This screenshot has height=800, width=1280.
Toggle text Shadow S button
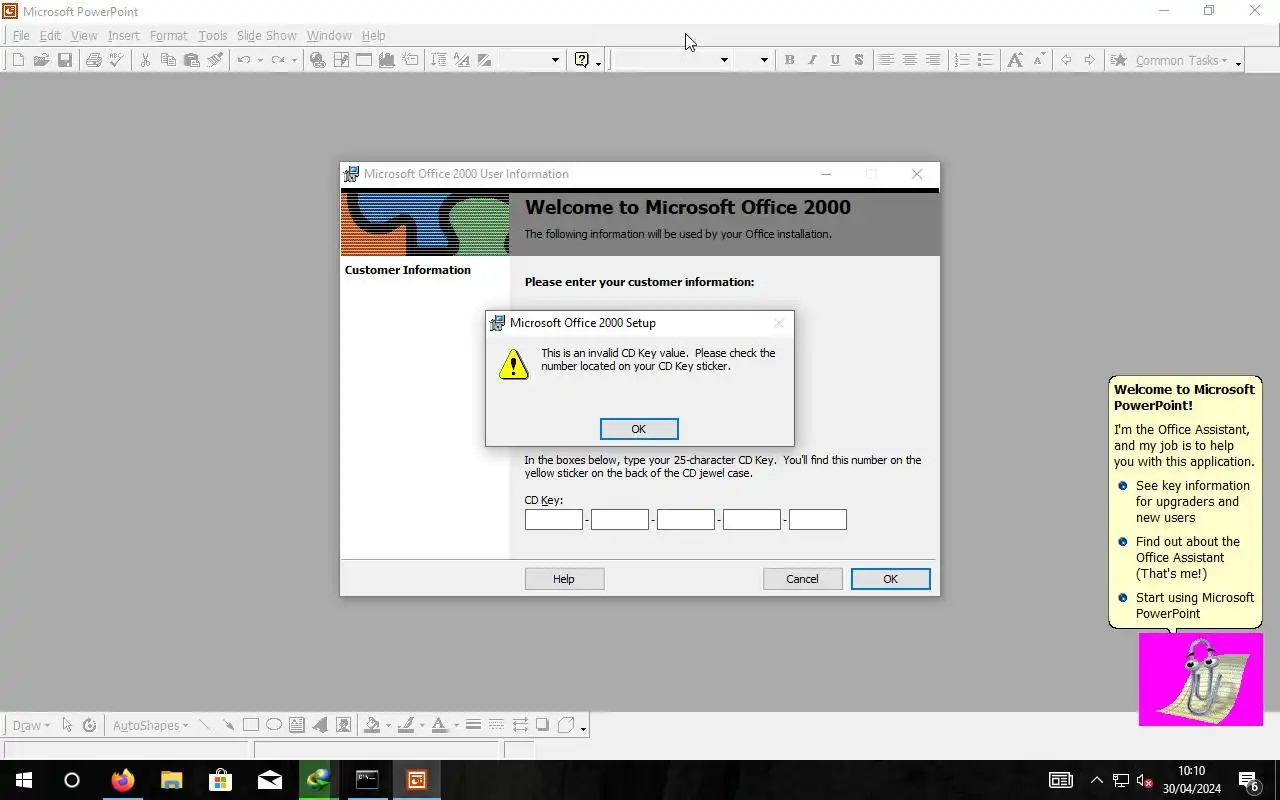coord(858,60)
